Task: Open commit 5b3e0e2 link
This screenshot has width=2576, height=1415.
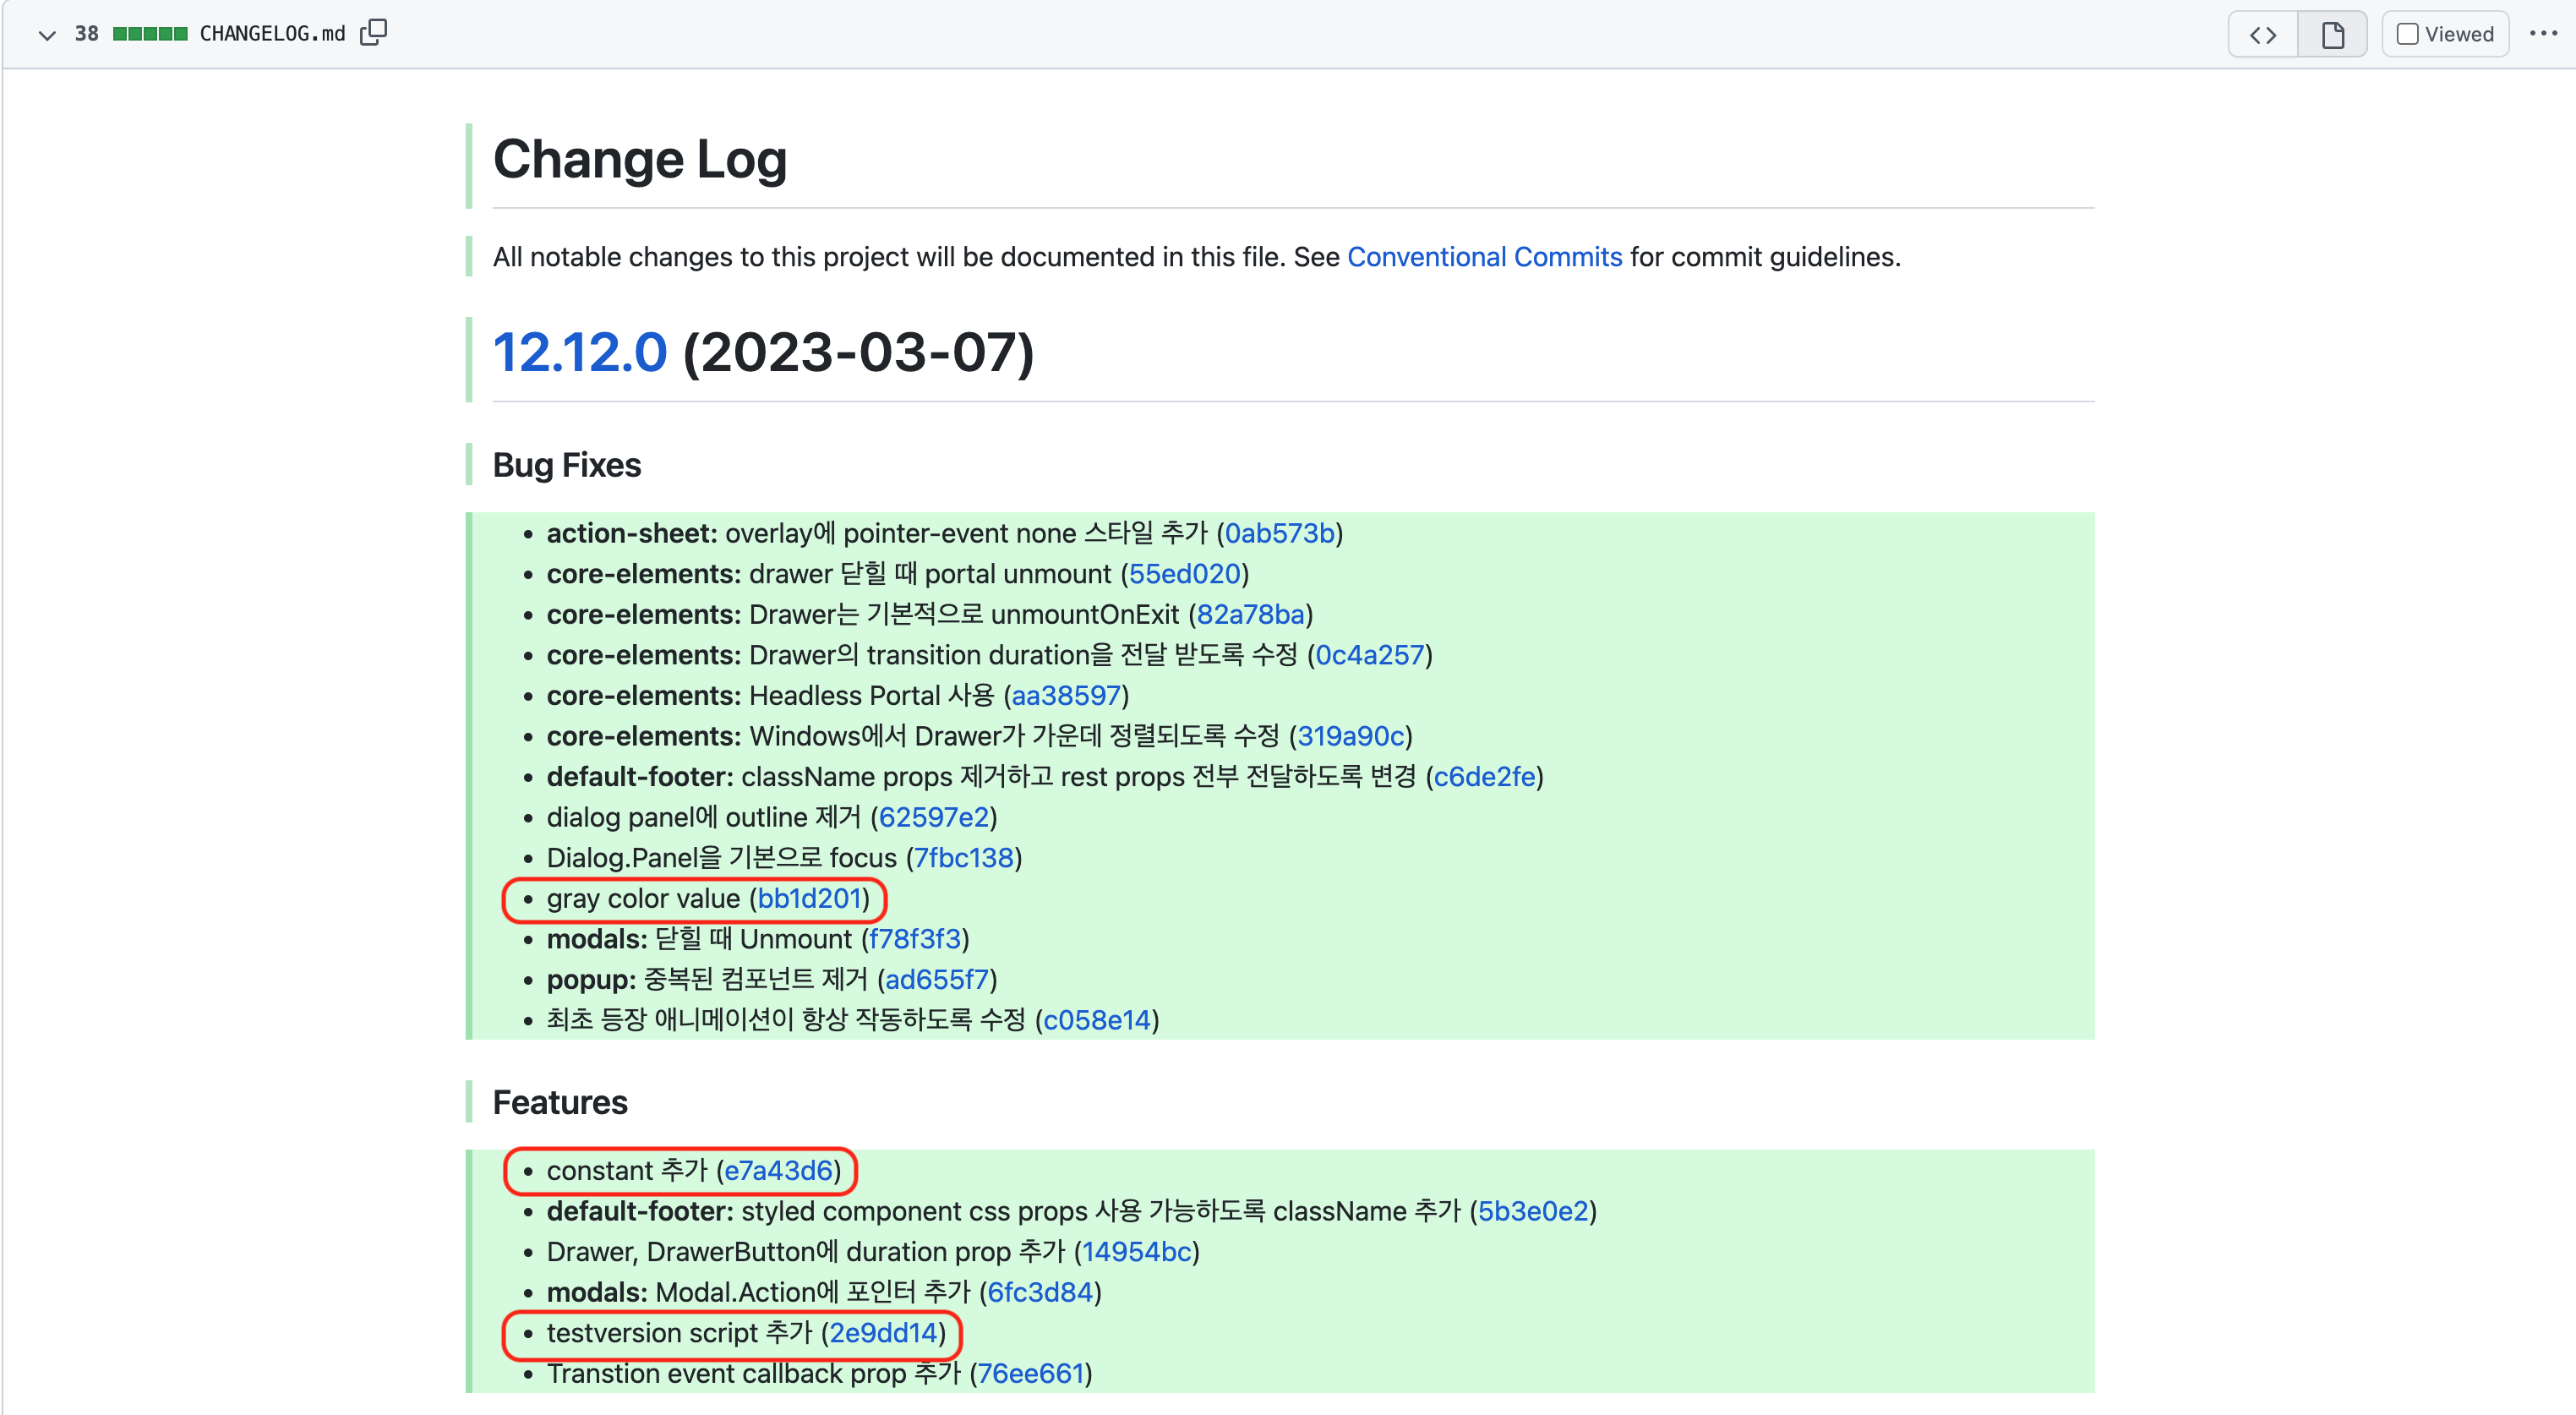Action: (1532, 1211)
